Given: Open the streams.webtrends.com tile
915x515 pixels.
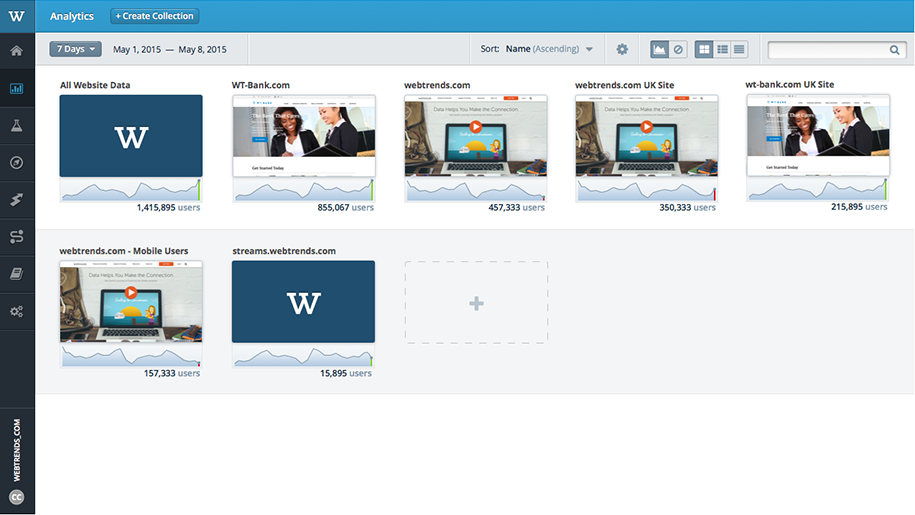Looking at the screenshot, I should (303, 302).
